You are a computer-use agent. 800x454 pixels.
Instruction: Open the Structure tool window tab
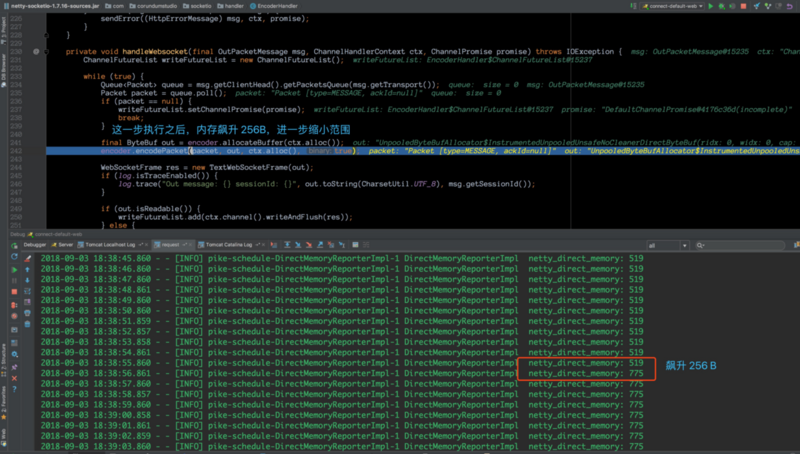click(4, 360)
